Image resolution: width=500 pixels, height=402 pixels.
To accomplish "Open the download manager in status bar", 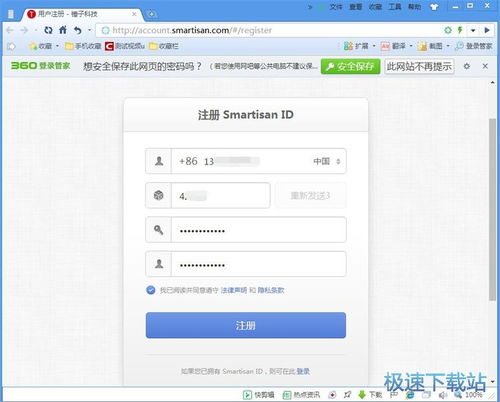I will 370,395.
